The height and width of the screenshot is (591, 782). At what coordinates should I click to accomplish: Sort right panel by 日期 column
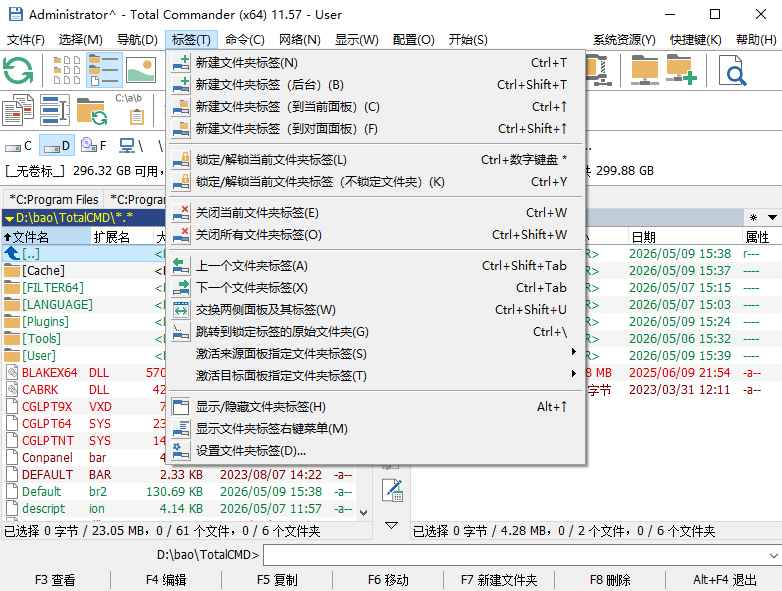coord(683,237)
